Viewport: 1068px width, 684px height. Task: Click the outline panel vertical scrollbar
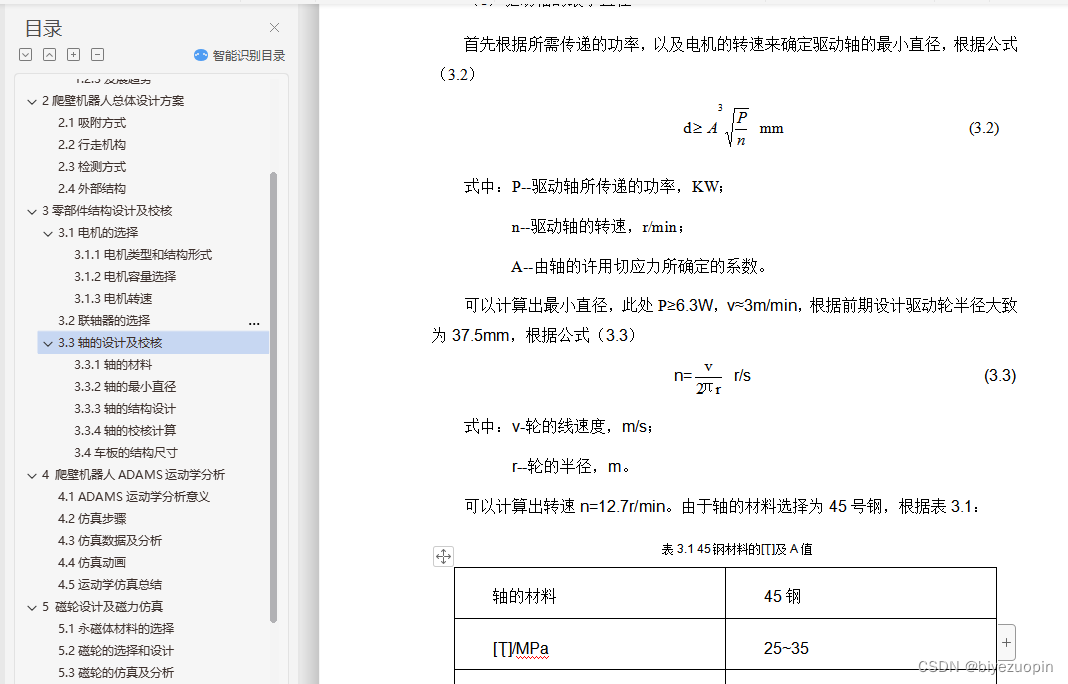point(273,397)
